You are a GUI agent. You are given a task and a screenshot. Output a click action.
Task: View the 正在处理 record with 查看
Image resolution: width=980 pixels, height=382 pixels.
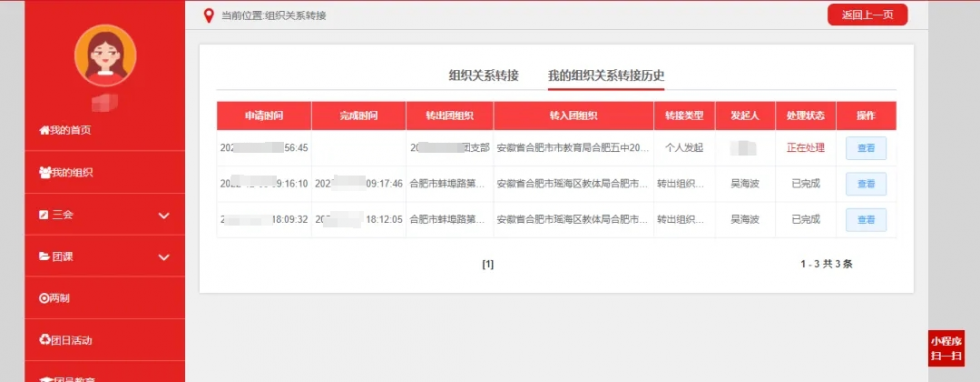click(x=866, y=148)
